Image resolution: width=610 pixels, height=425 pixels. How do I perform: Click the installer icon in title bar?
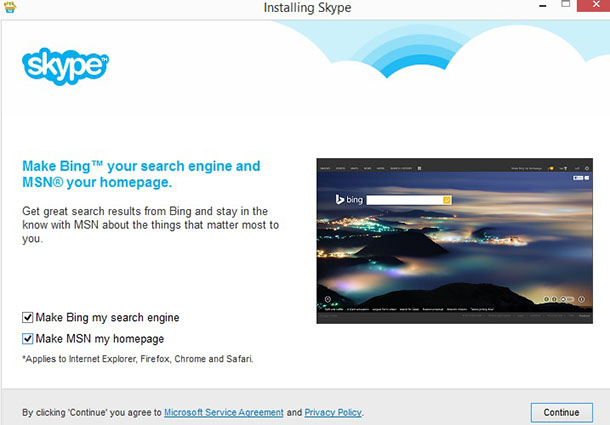tap(9, 7)
